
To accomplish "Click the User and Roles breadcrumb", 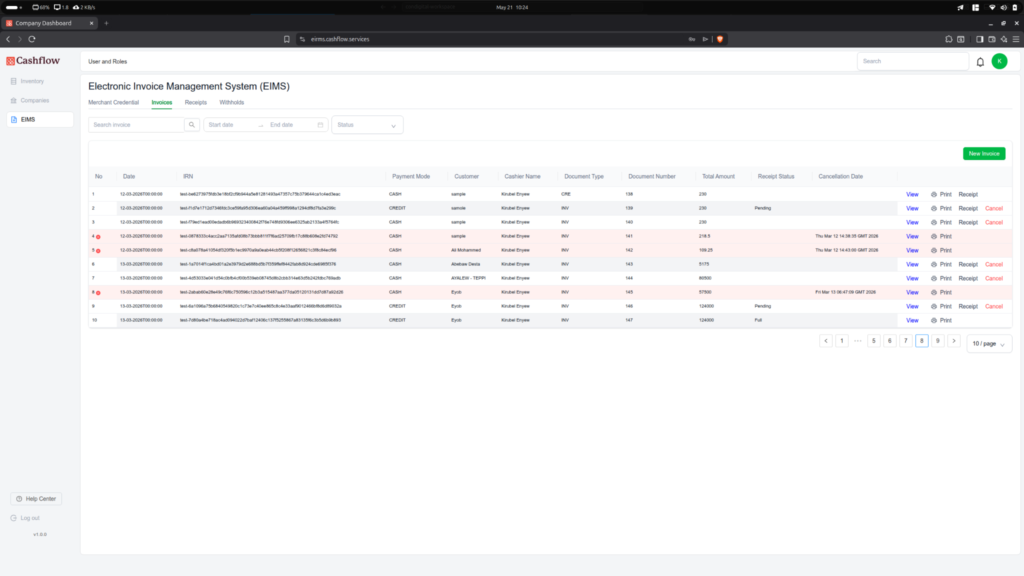I will coord(108,62).
